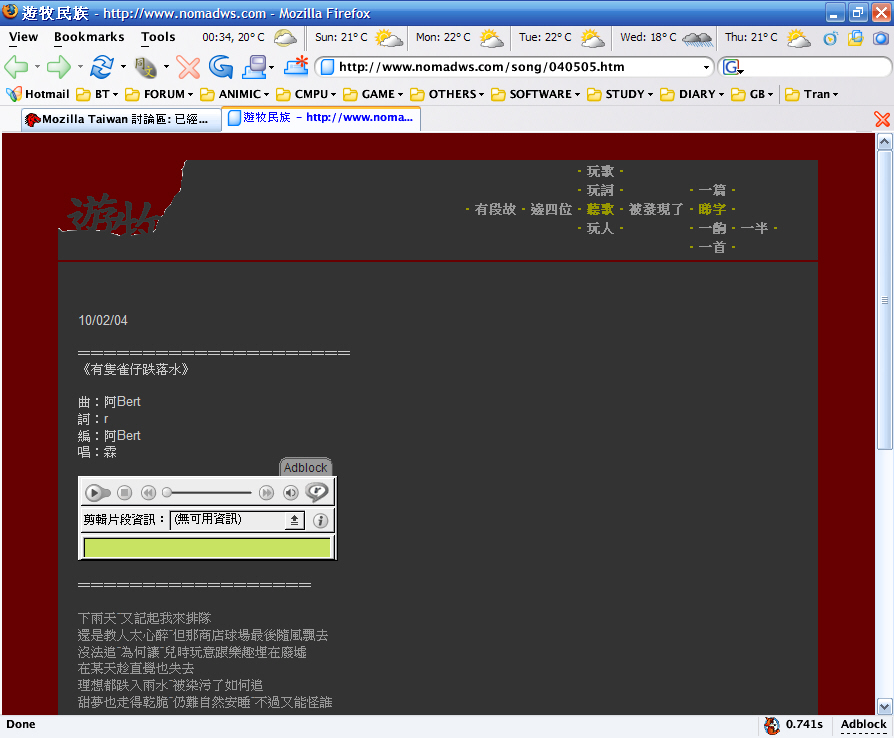The image size is (894, 738).
Task: Click the 有段故 navigation link
Action: pos(495,209)
